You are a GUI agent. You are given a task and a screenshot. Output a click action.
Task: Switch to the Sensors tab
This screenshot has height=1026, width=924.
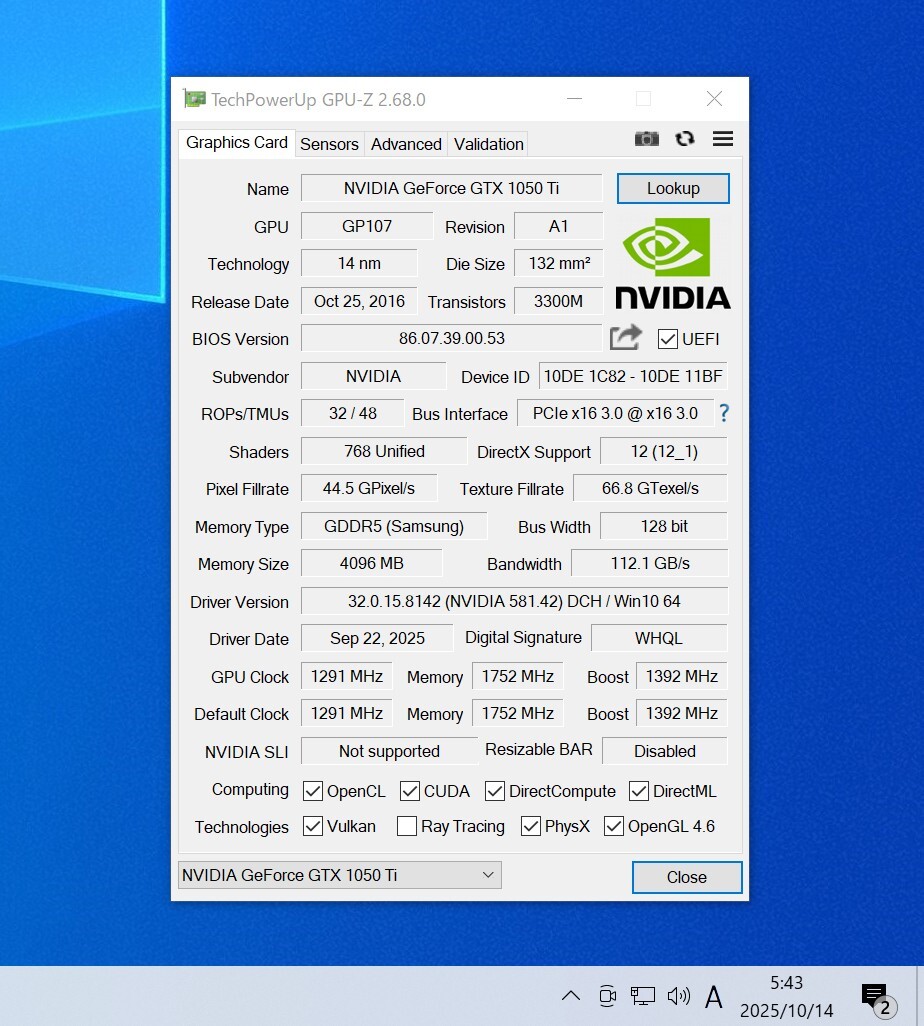point(329,144)
